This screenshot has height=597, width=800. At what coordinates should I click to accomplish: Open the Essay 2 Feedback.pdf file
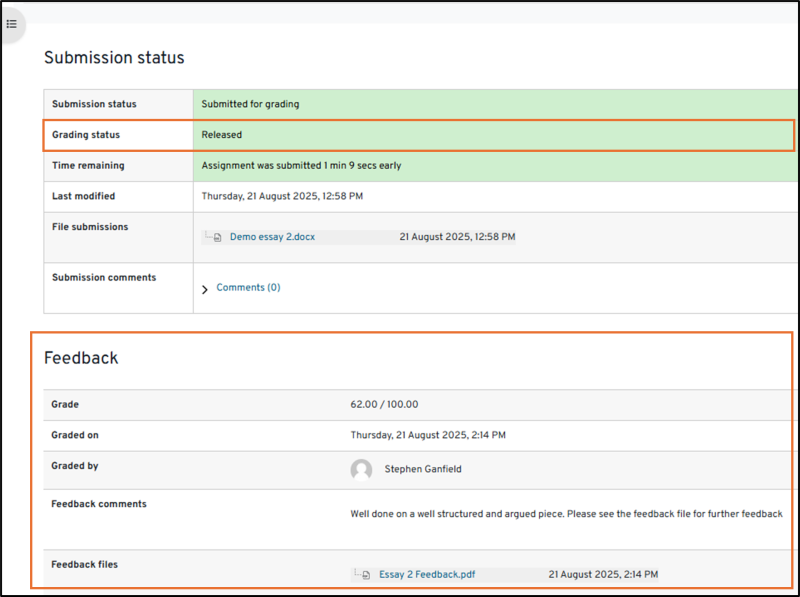(426, 575)
